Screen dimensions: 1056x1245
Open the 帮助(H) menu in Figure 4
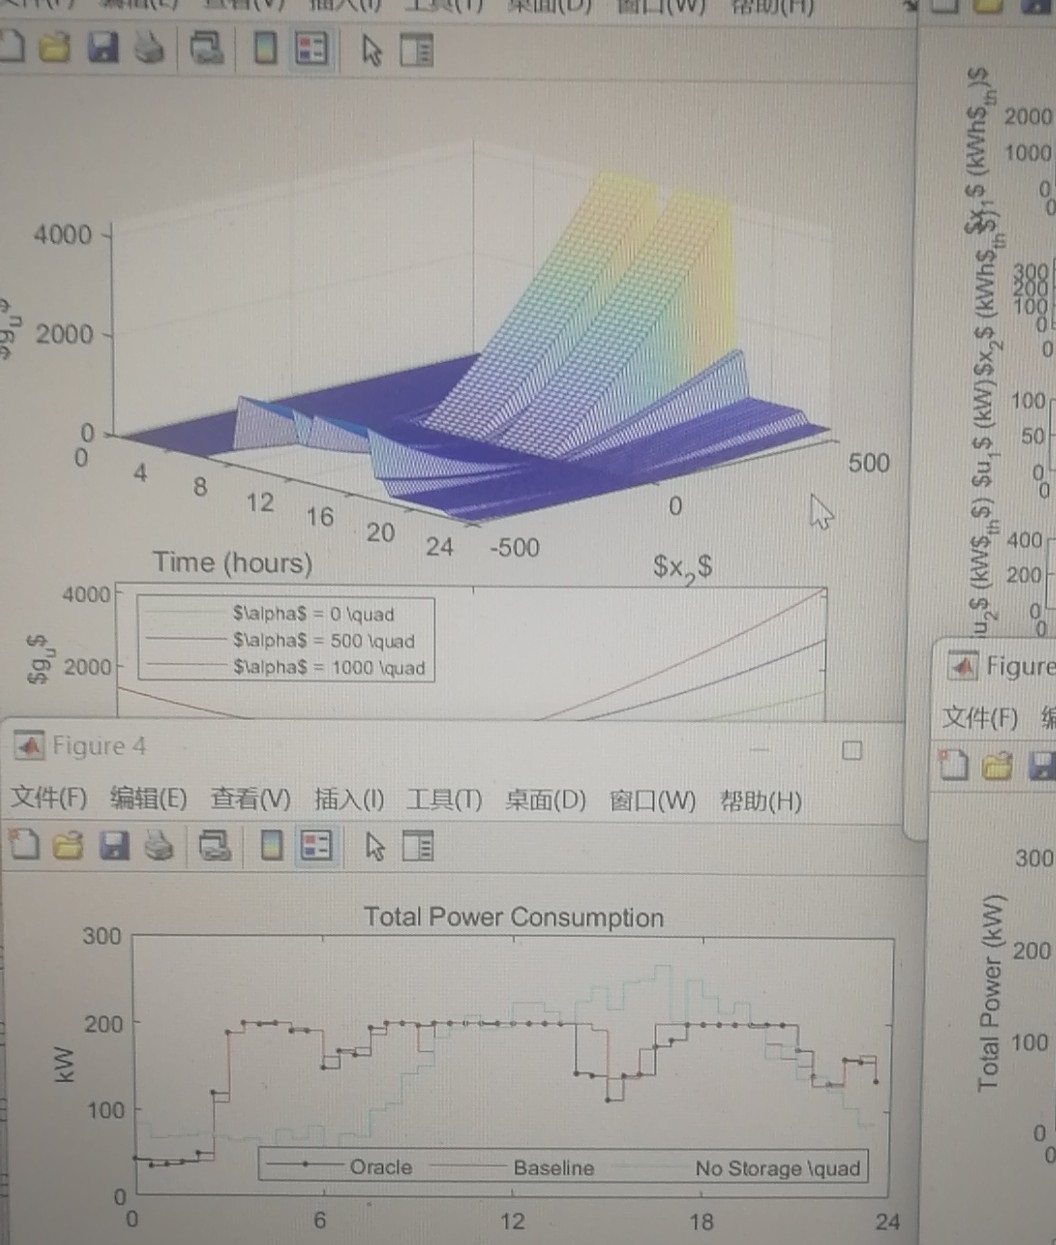761,801
